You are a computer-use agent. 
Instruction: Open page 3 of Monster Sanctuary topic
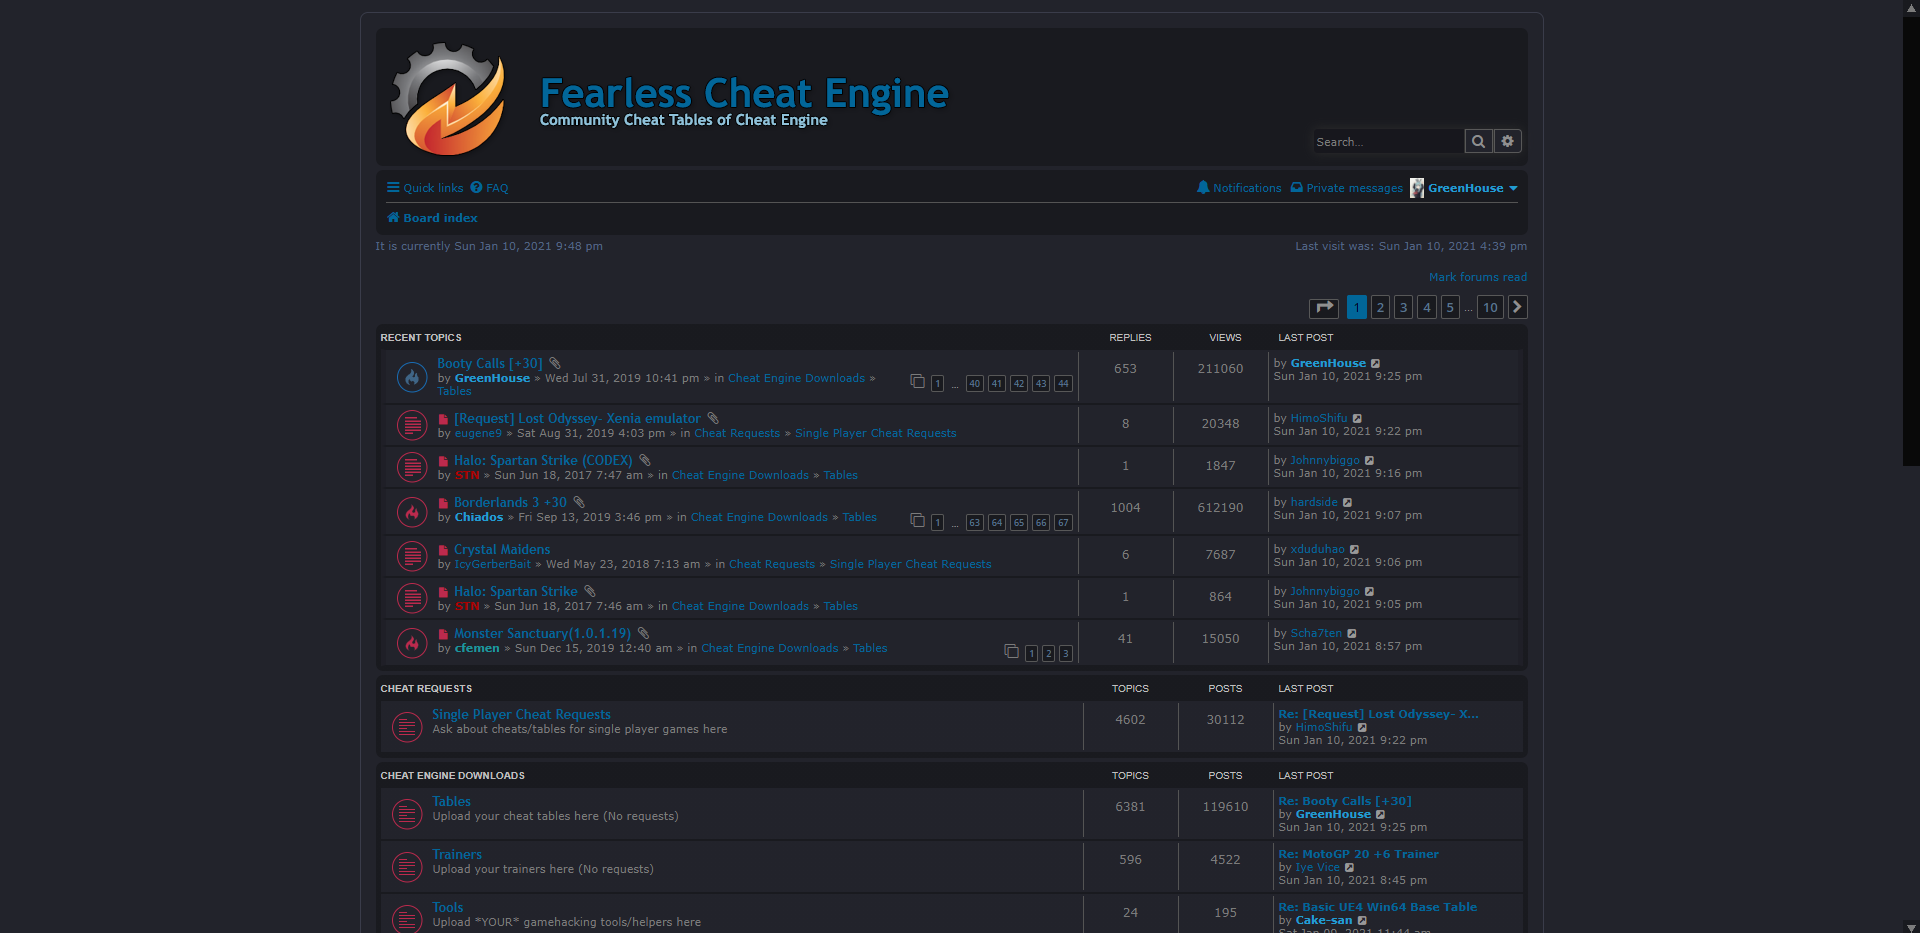[1066, 654]
